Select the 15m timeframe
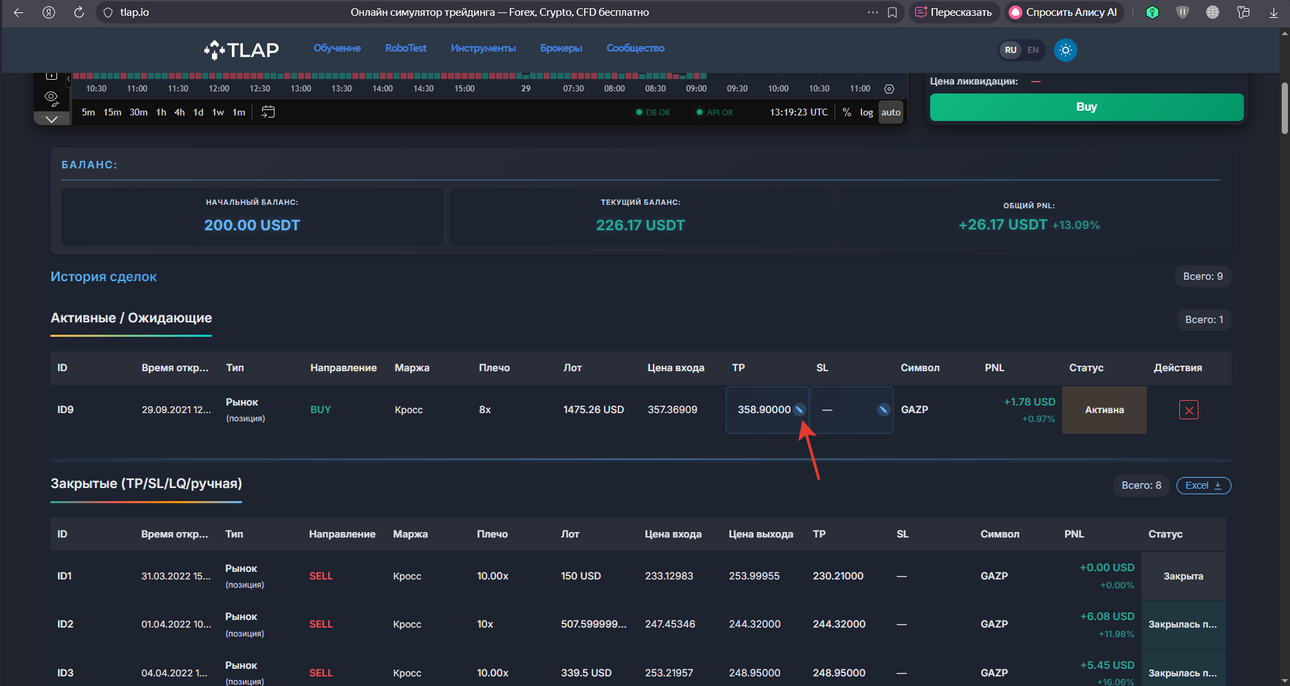Image resolution: width=1290 pixels, height=686 pixels. [x=112, y=112]
